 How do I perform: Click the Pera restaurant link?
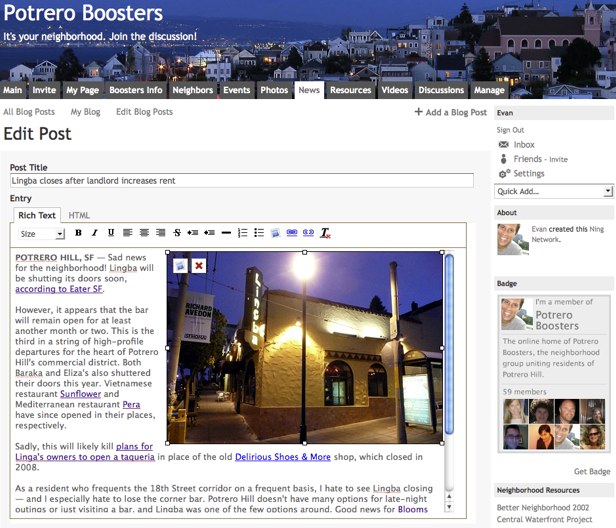[131, 404]
